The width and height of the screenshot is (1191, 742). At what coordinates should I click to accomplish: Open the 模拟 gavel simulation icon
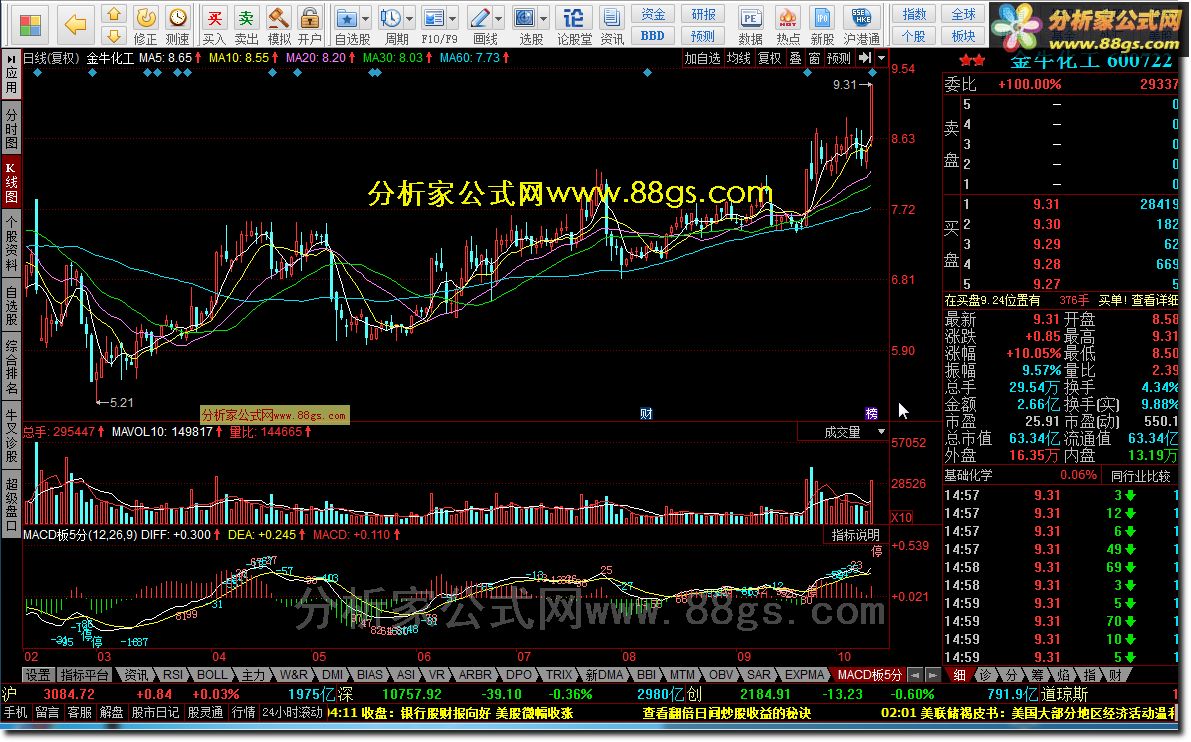click(x=279, y=17)
